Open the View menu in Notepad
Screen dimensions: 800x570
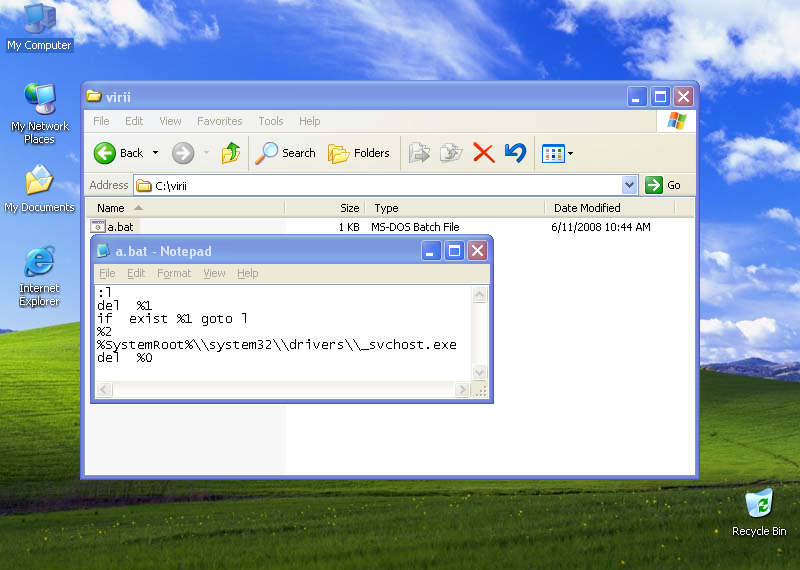214,273
